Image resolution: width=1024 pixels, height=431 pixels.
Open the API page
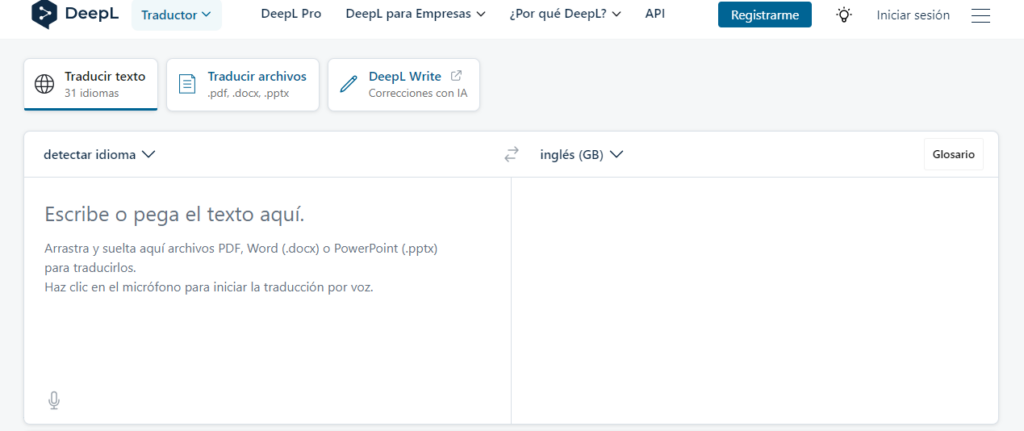click(655, 14)
